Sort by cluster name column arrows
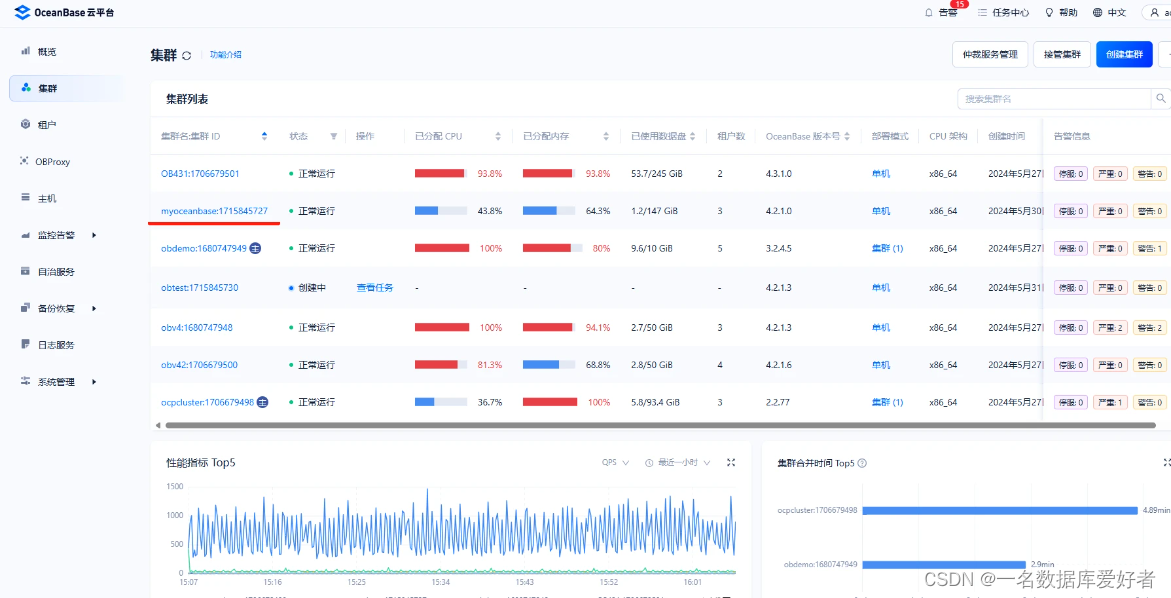Image resolution: width=1171 pixels, height=598 pixels. (x=264, y=137)
